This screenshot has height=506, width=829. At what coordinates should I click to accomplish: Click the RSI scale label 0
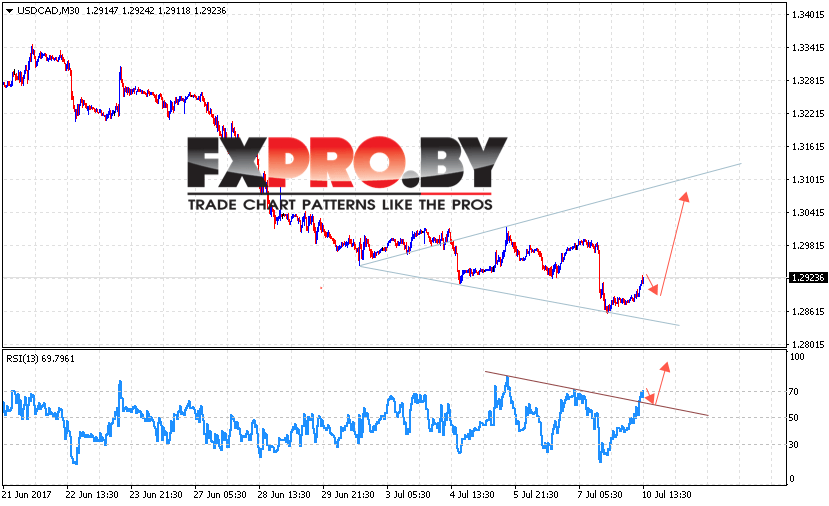pos(791,479)
